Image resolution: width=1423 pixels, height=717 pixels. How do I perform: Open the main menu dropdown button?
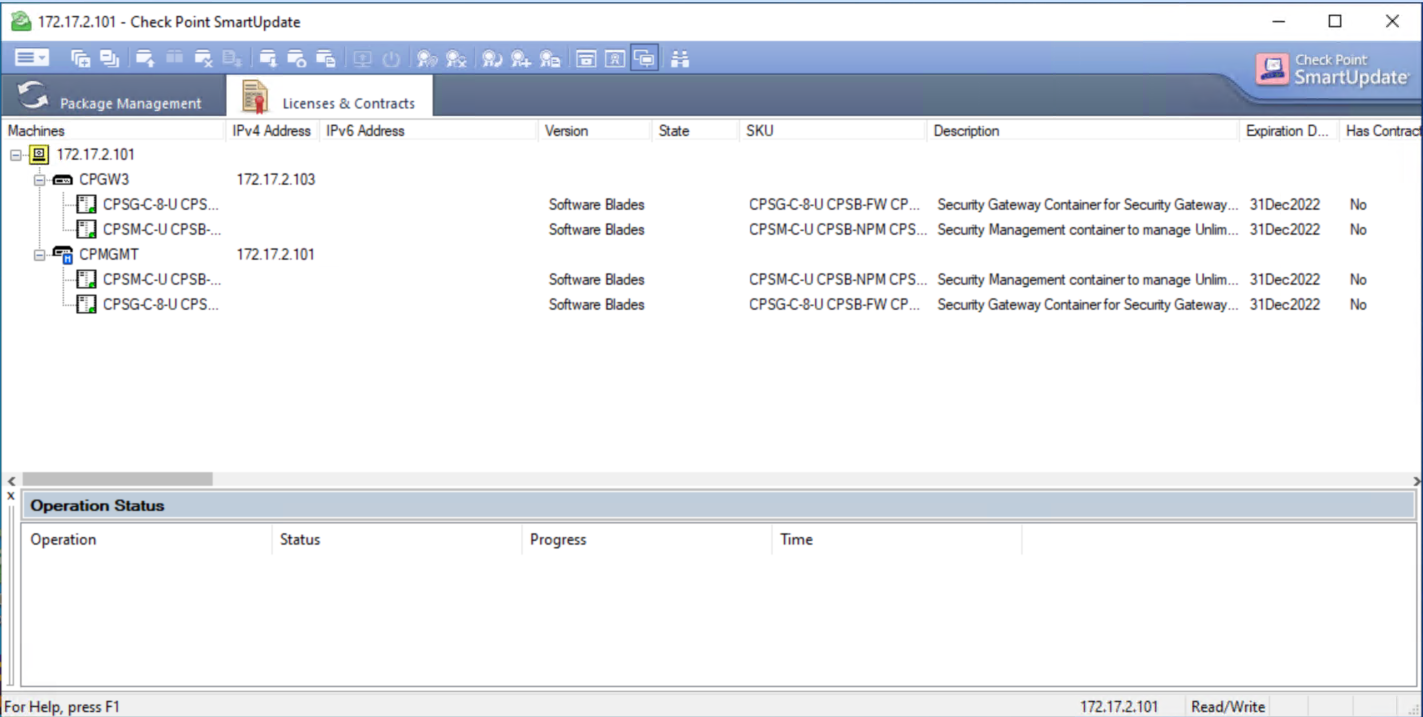click(31, 59)
